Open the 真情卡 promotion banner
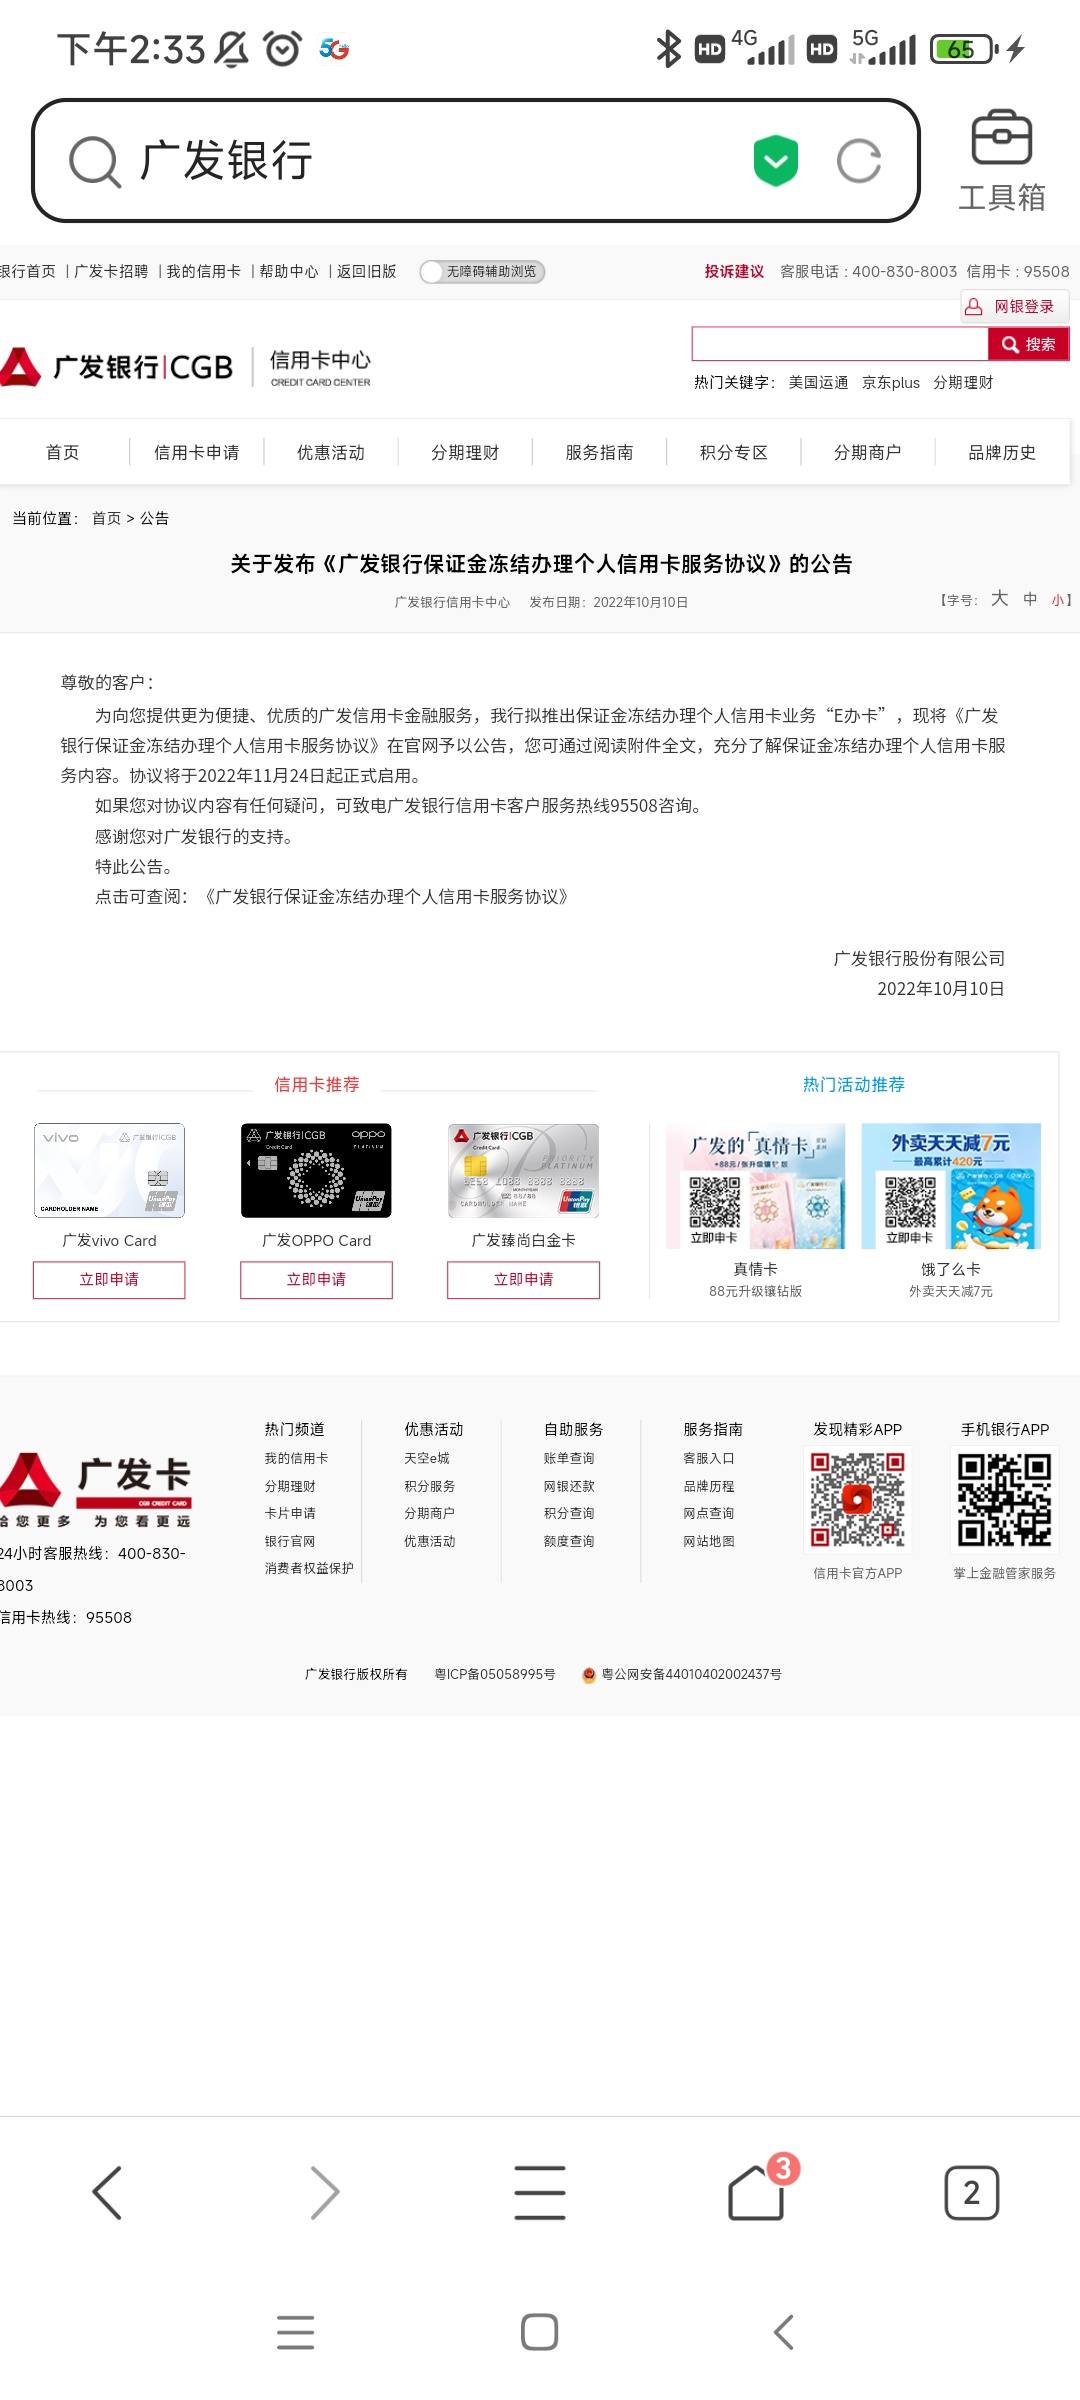This screenshot has height=2400, width=1080. click(x=756, y=1186)
